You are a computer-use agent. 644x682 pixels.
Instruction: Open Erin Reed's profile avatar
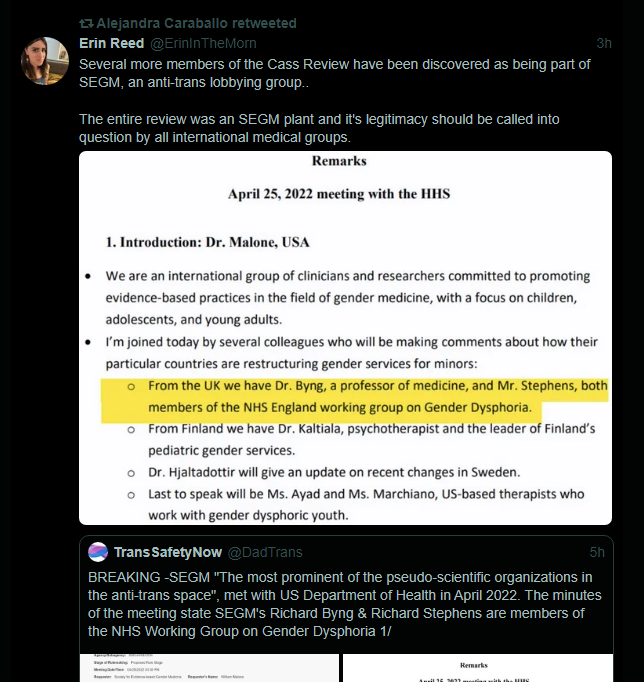[45, 61]
